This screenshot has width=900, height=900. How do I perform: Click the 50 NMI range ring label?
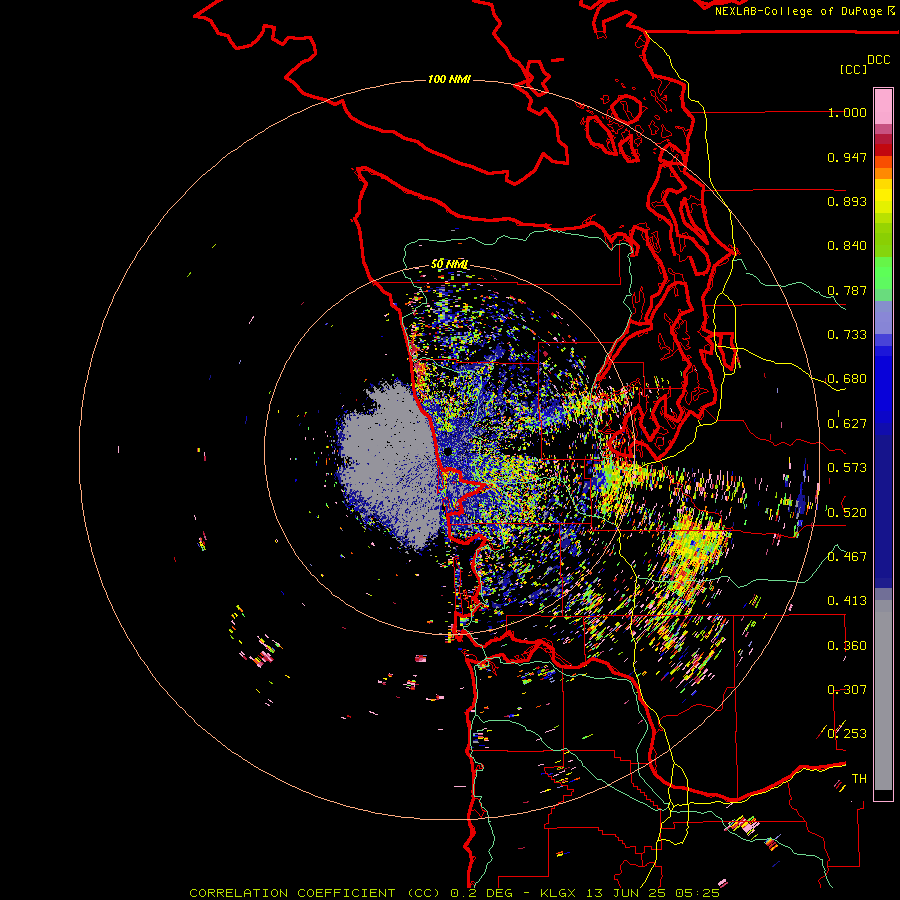click(450, 264)
